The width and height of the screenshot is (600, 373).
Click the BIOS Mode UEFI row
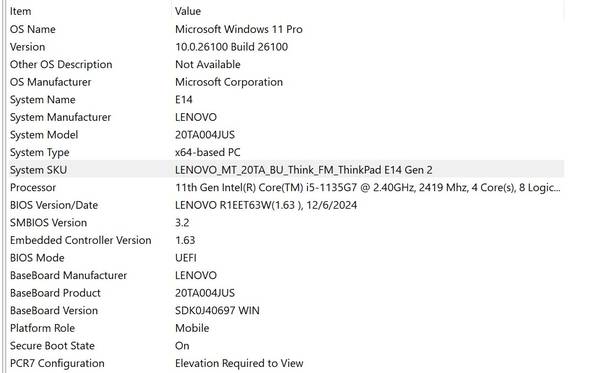(285, 258)
